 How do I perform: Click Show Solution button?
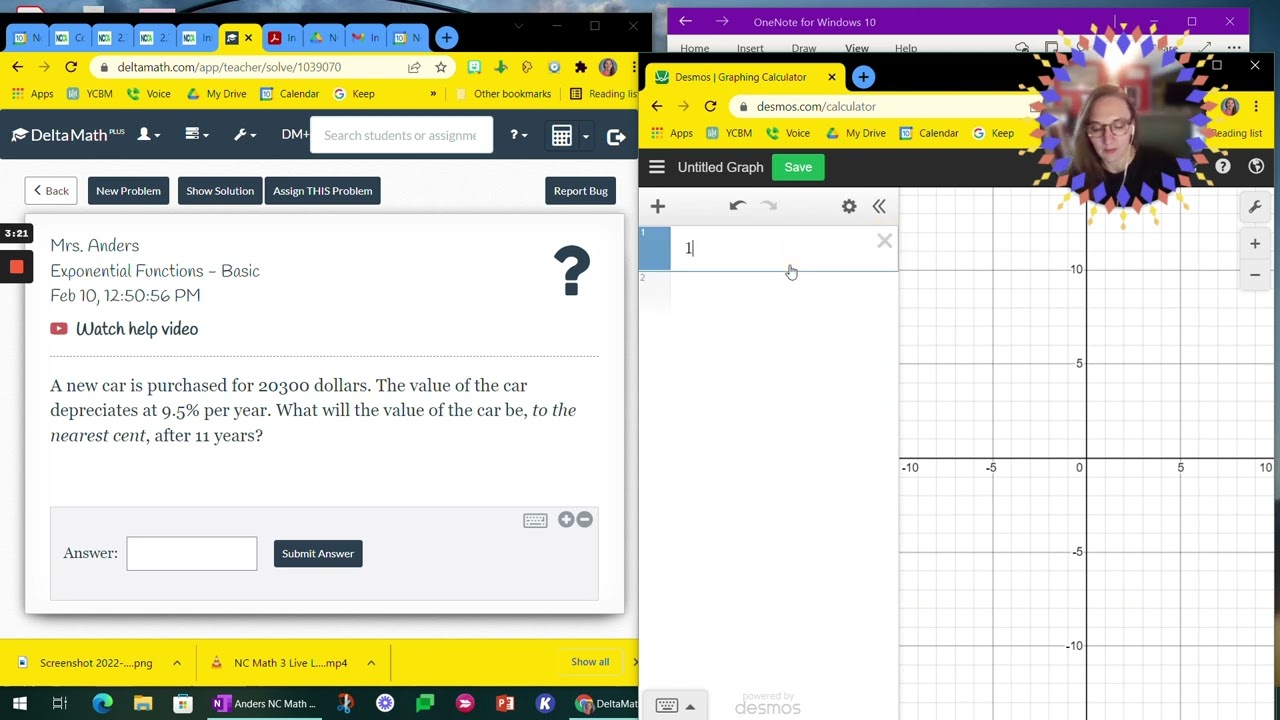(x=220, y=191)
